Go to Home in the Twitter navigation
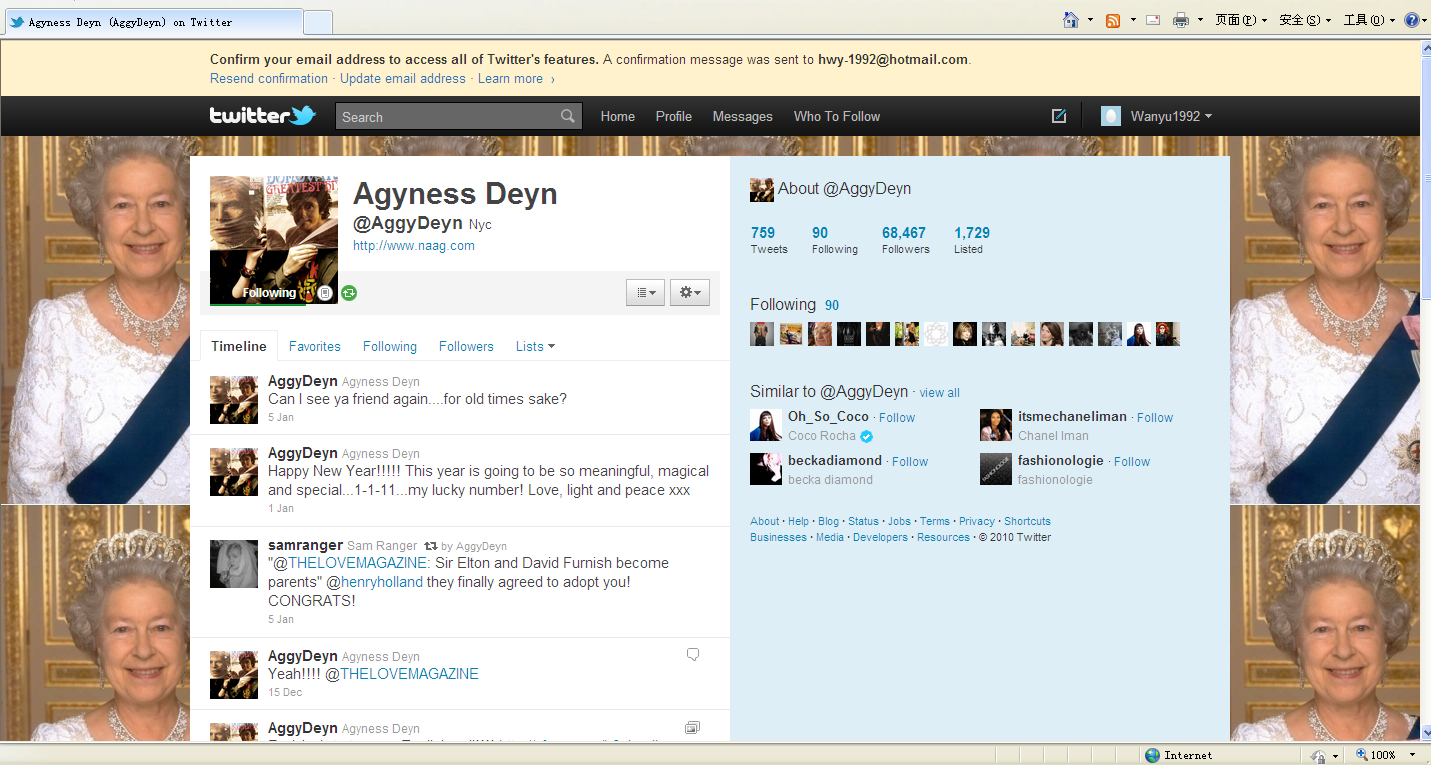This screenshot has height=765, width=1431. coord(618,116)
